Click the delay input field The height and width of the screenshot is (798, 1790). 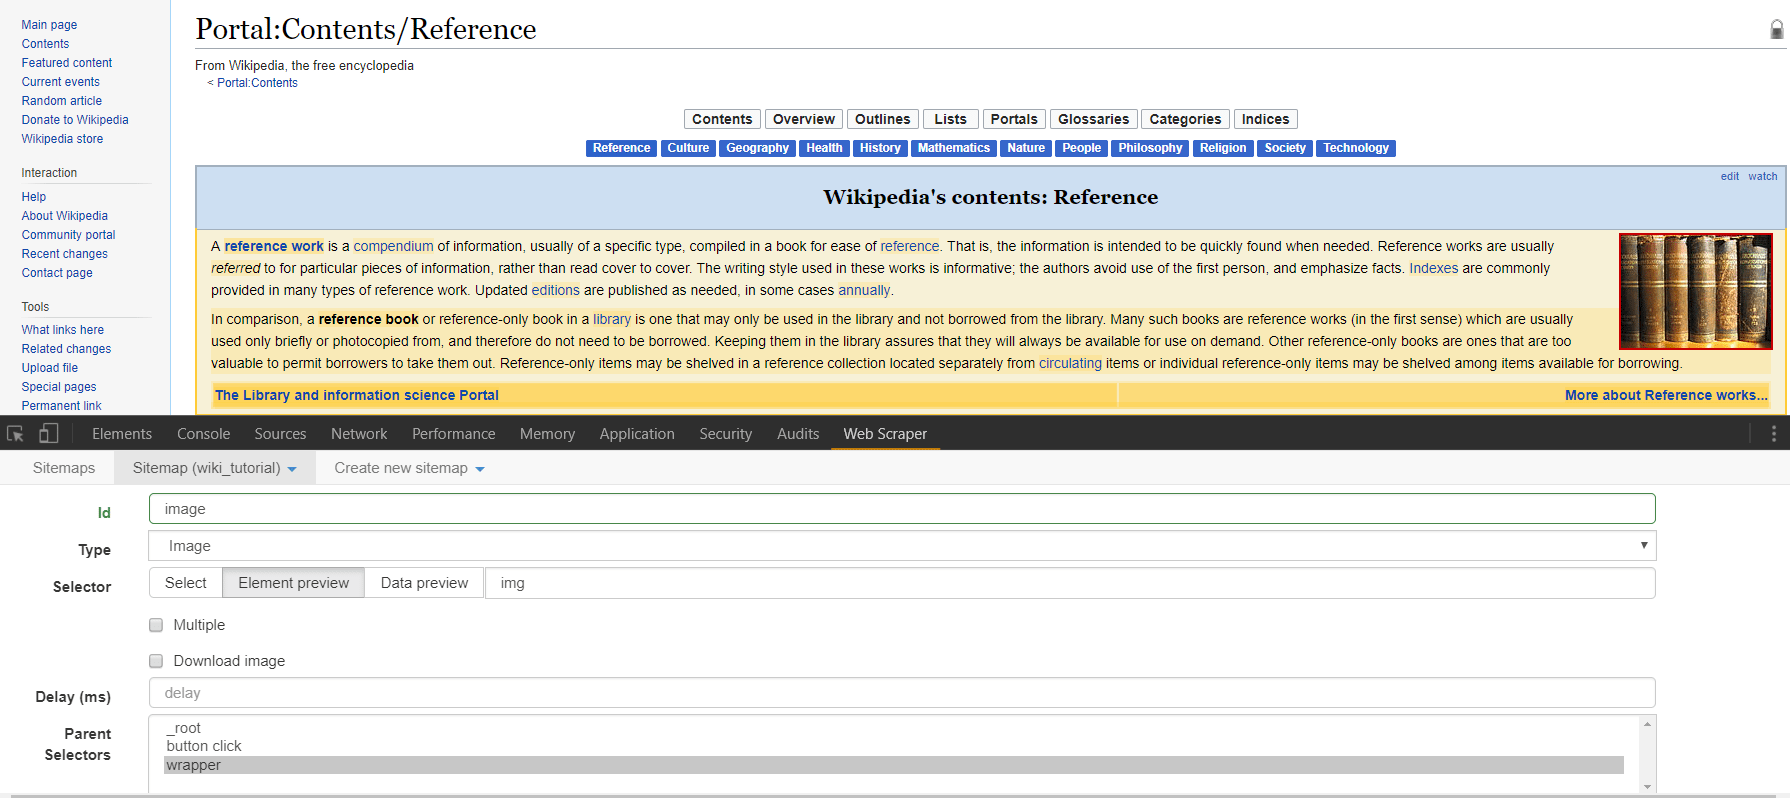(x=902, y=693)
